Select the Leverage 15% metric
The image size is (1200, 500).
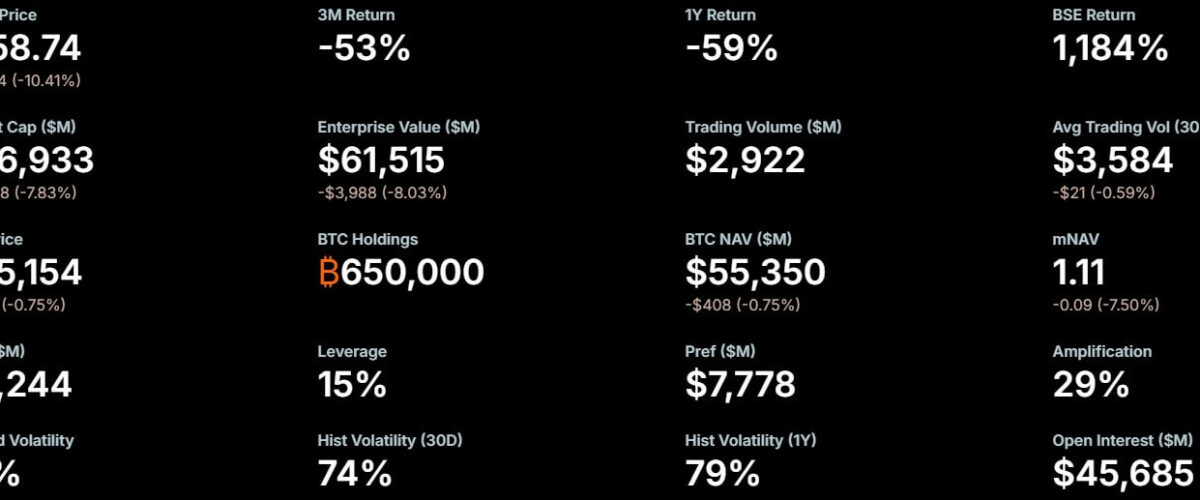[x=352, y=384]
